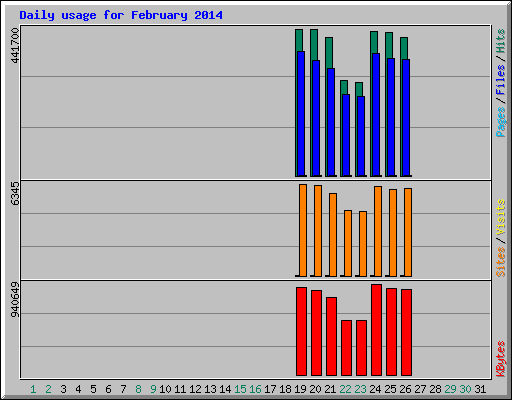This screenshot has height=400, width=512.
Task: Click the red KBytes bar for day 25
Action: point(391,332)
